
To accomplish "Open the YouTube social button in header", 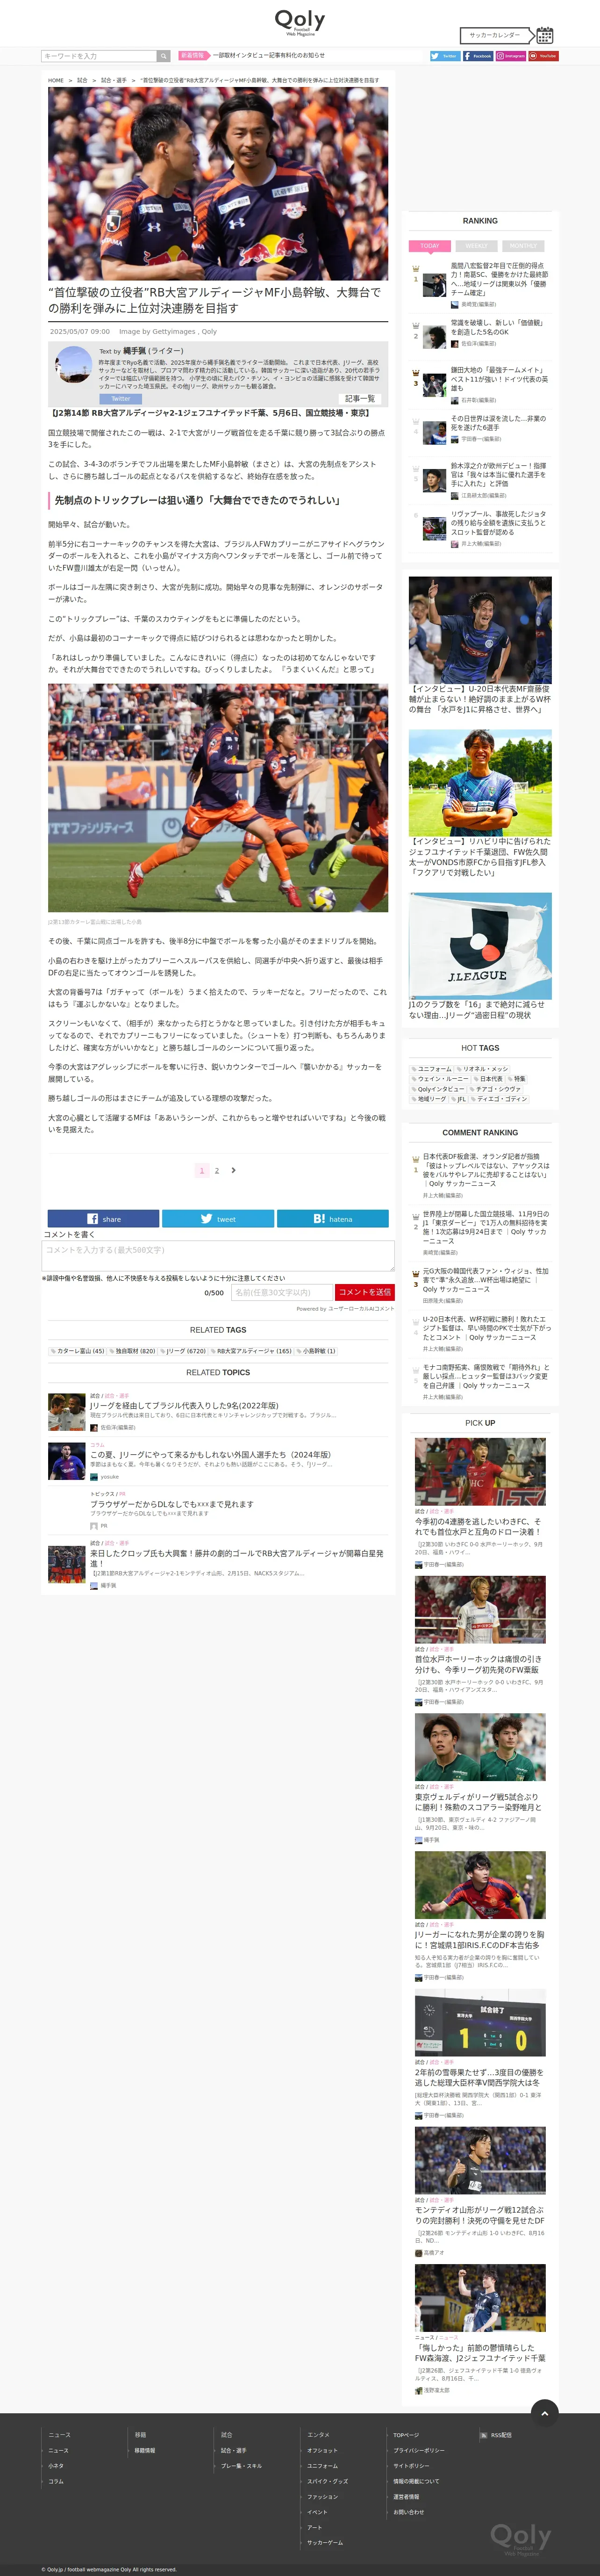I will tap(543, 56).
